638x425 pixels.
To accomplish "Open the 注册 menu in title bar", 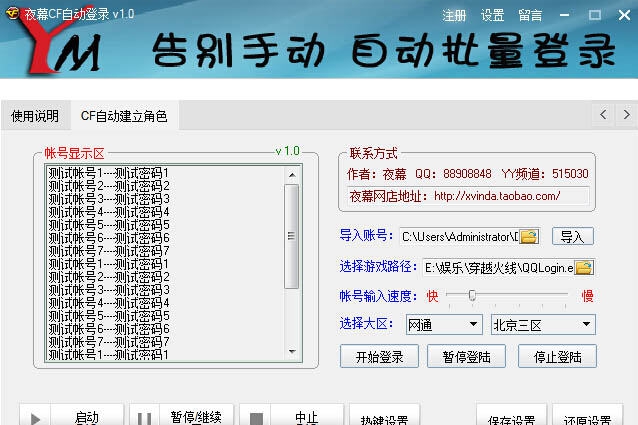I will pos(454,15).
